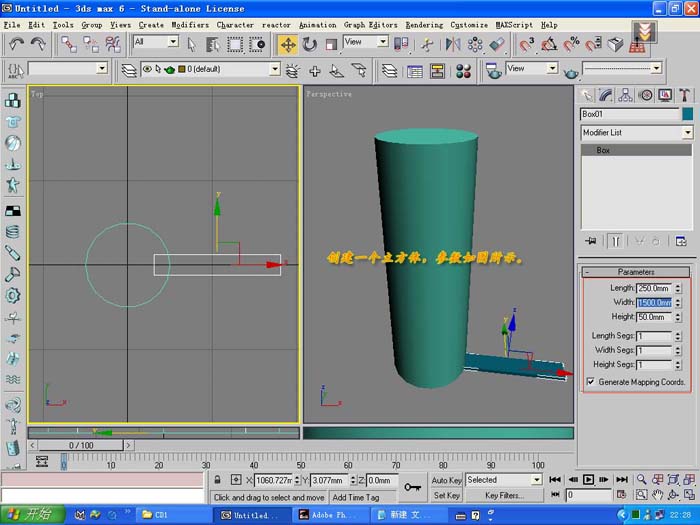Select the Unlink Selection tool
The height and width of the screenshot is (525, 700).
coord(91,45)
